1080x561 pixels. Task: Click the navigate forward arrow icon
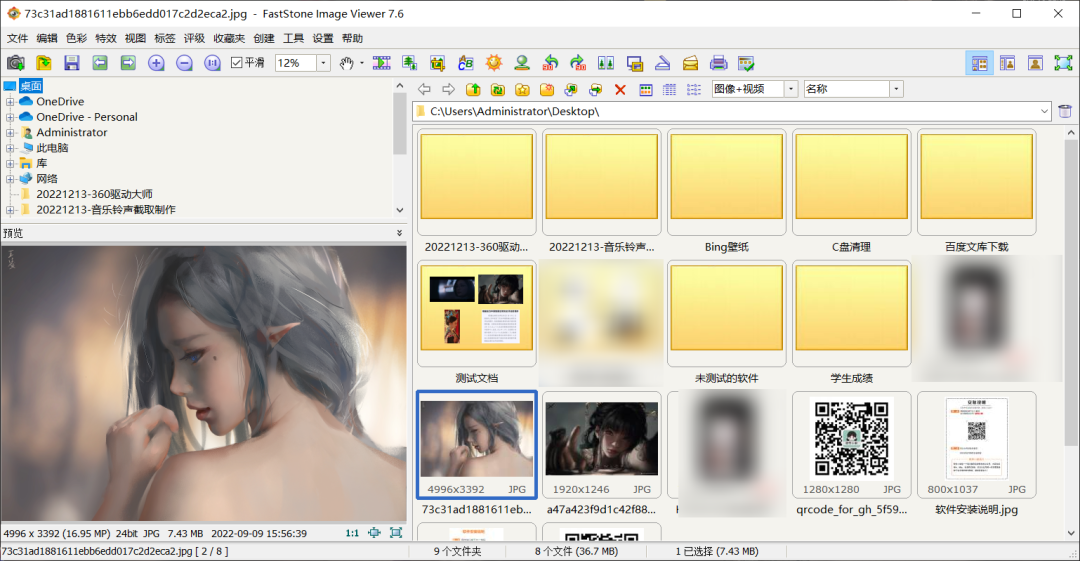[448, 89]
